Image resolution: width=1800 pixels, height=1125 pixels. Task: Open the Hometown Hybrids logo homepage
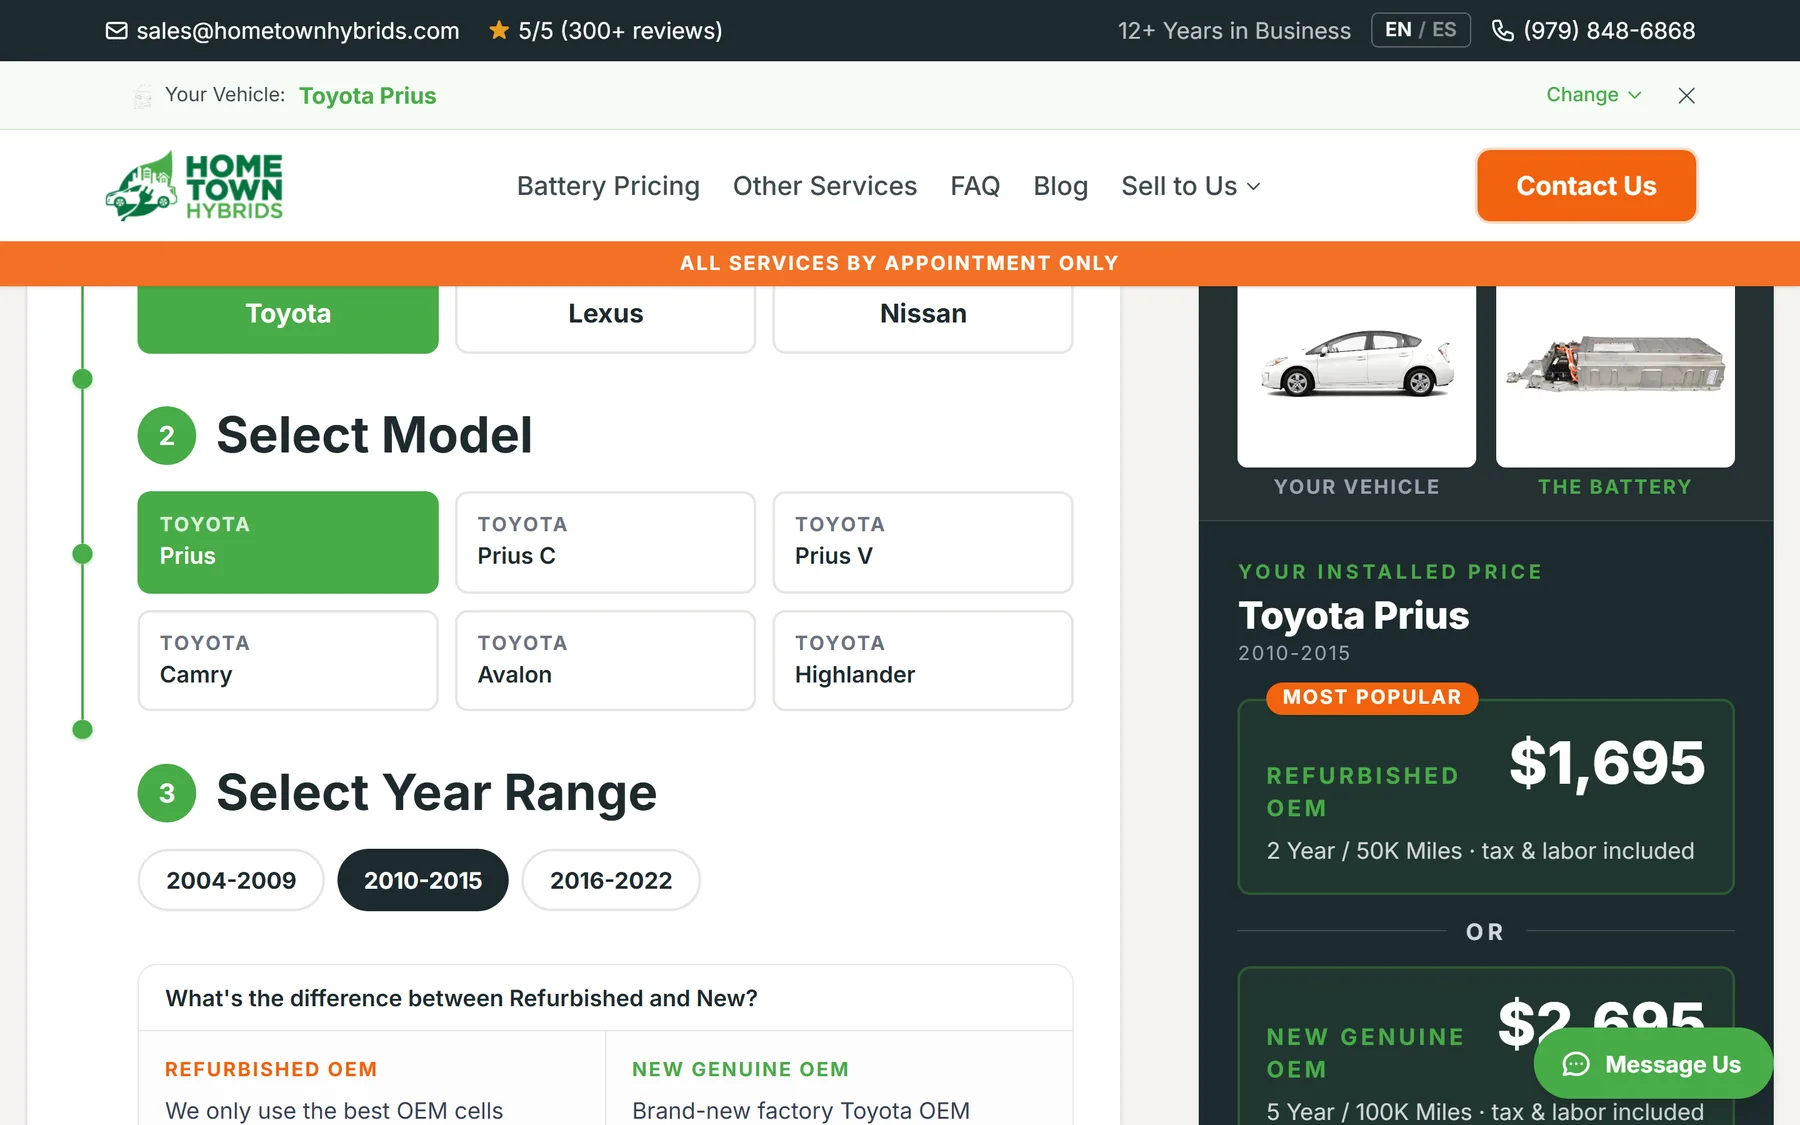(195, 186)
